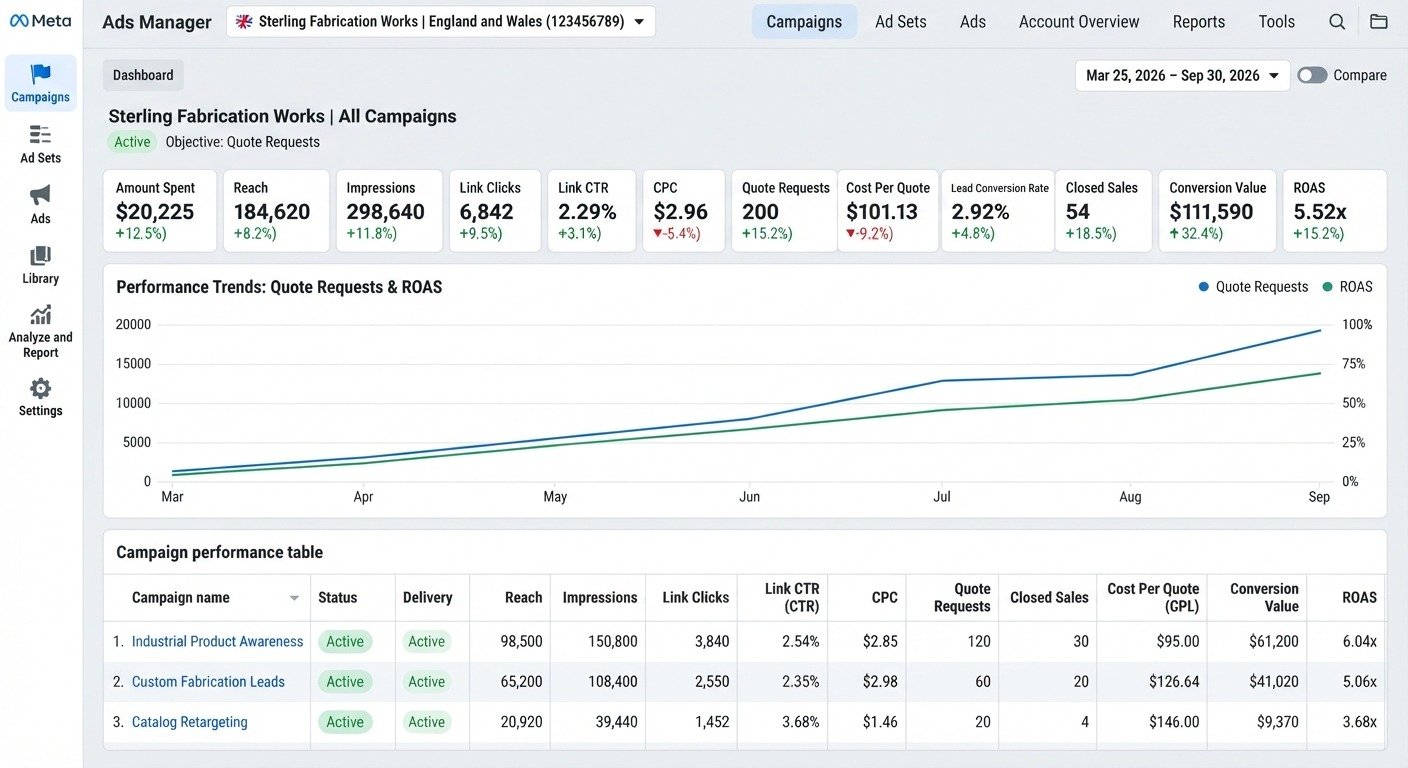The height and width of the screenshot is (768, 1408).
Task: Click the Conversion Value metric card
Action: 1218,211
